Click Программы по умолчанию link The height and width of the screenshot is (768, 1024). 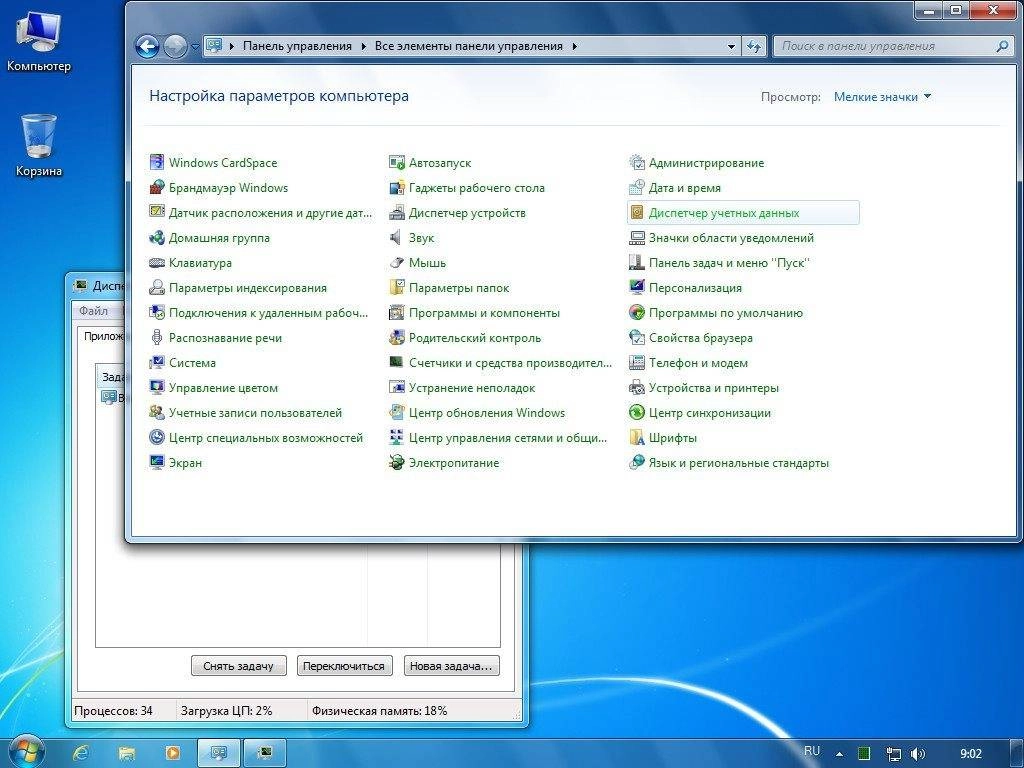[x=726, y=313]
